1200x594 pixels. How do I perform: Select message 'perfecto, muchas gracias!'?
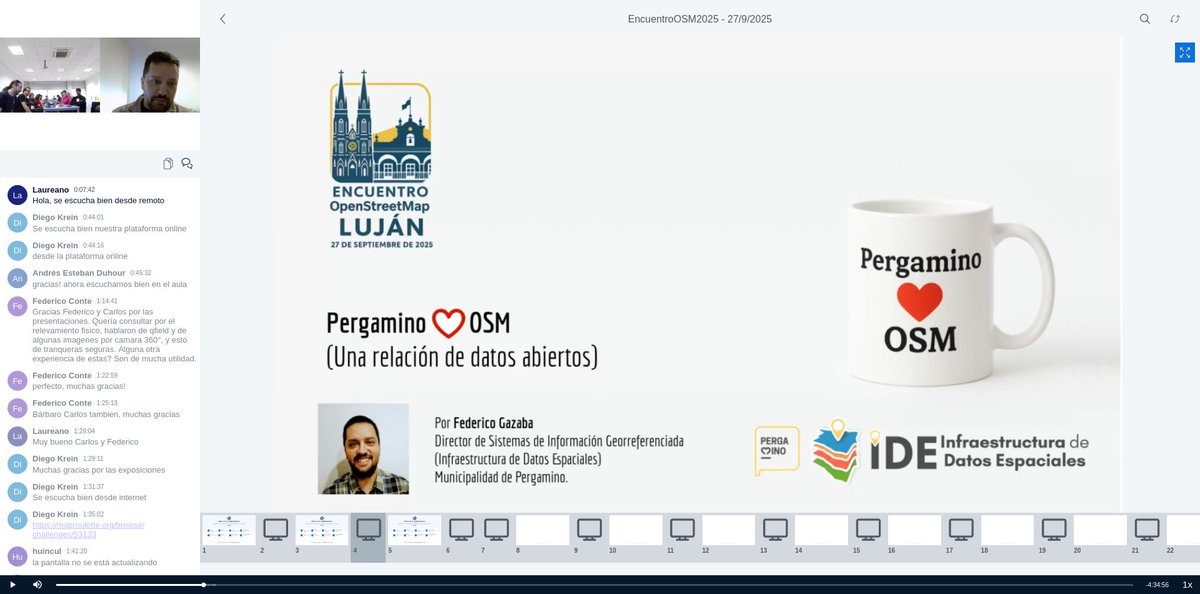click(x=79, y=386)
